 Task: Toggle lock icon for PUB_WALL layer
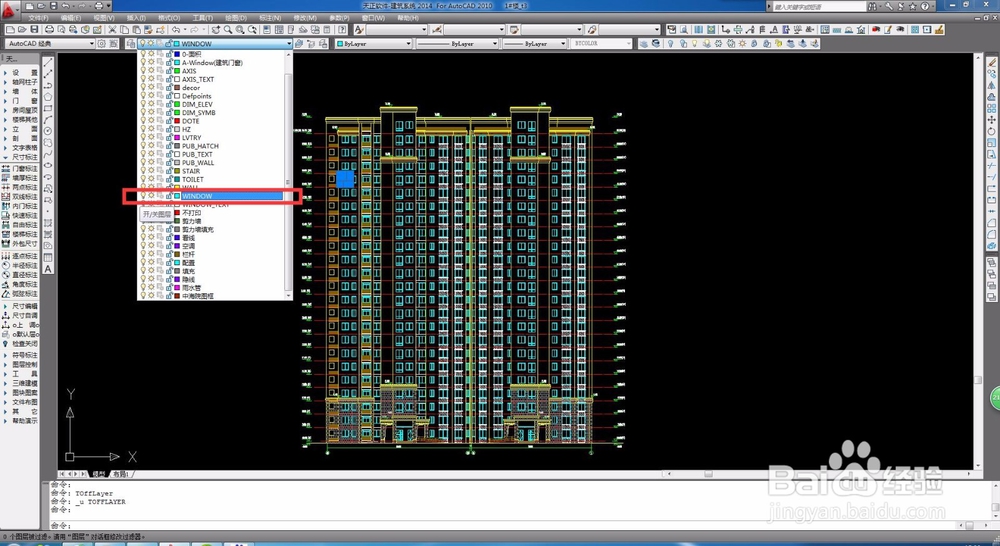tap(169, 163)
